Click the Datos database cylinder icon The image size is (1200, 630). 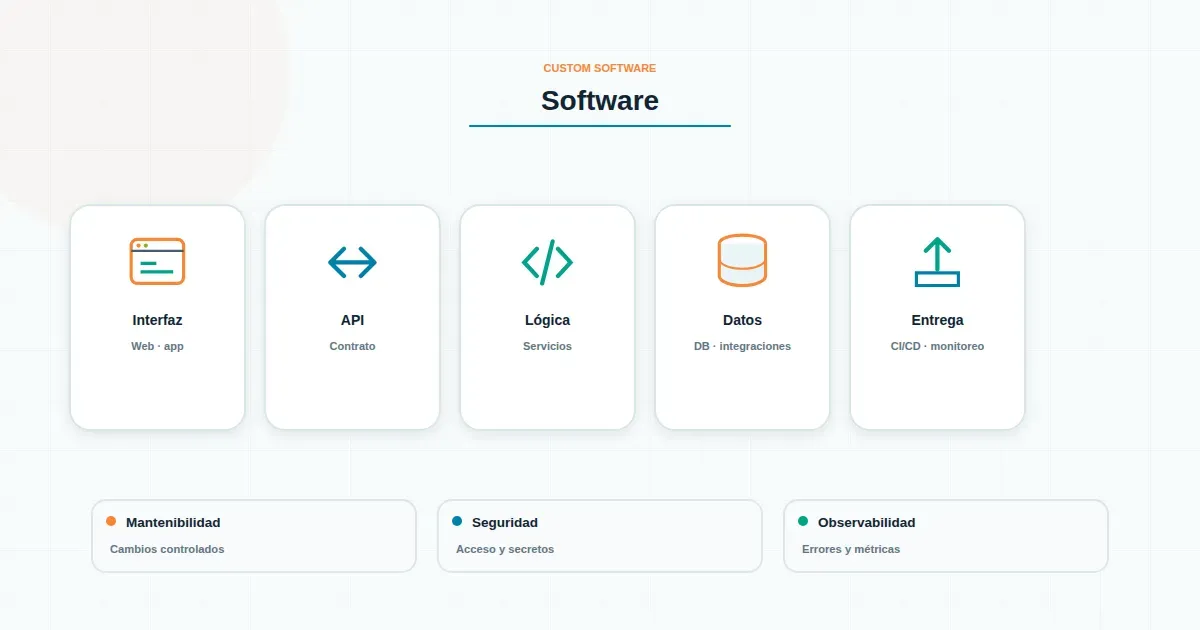tap(742, 260)
